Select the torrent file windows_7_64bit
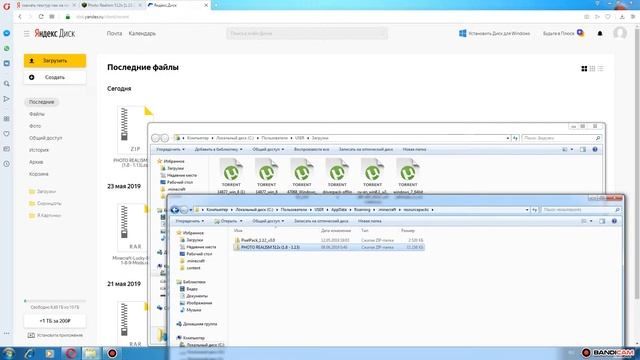 tap(408, 176)
